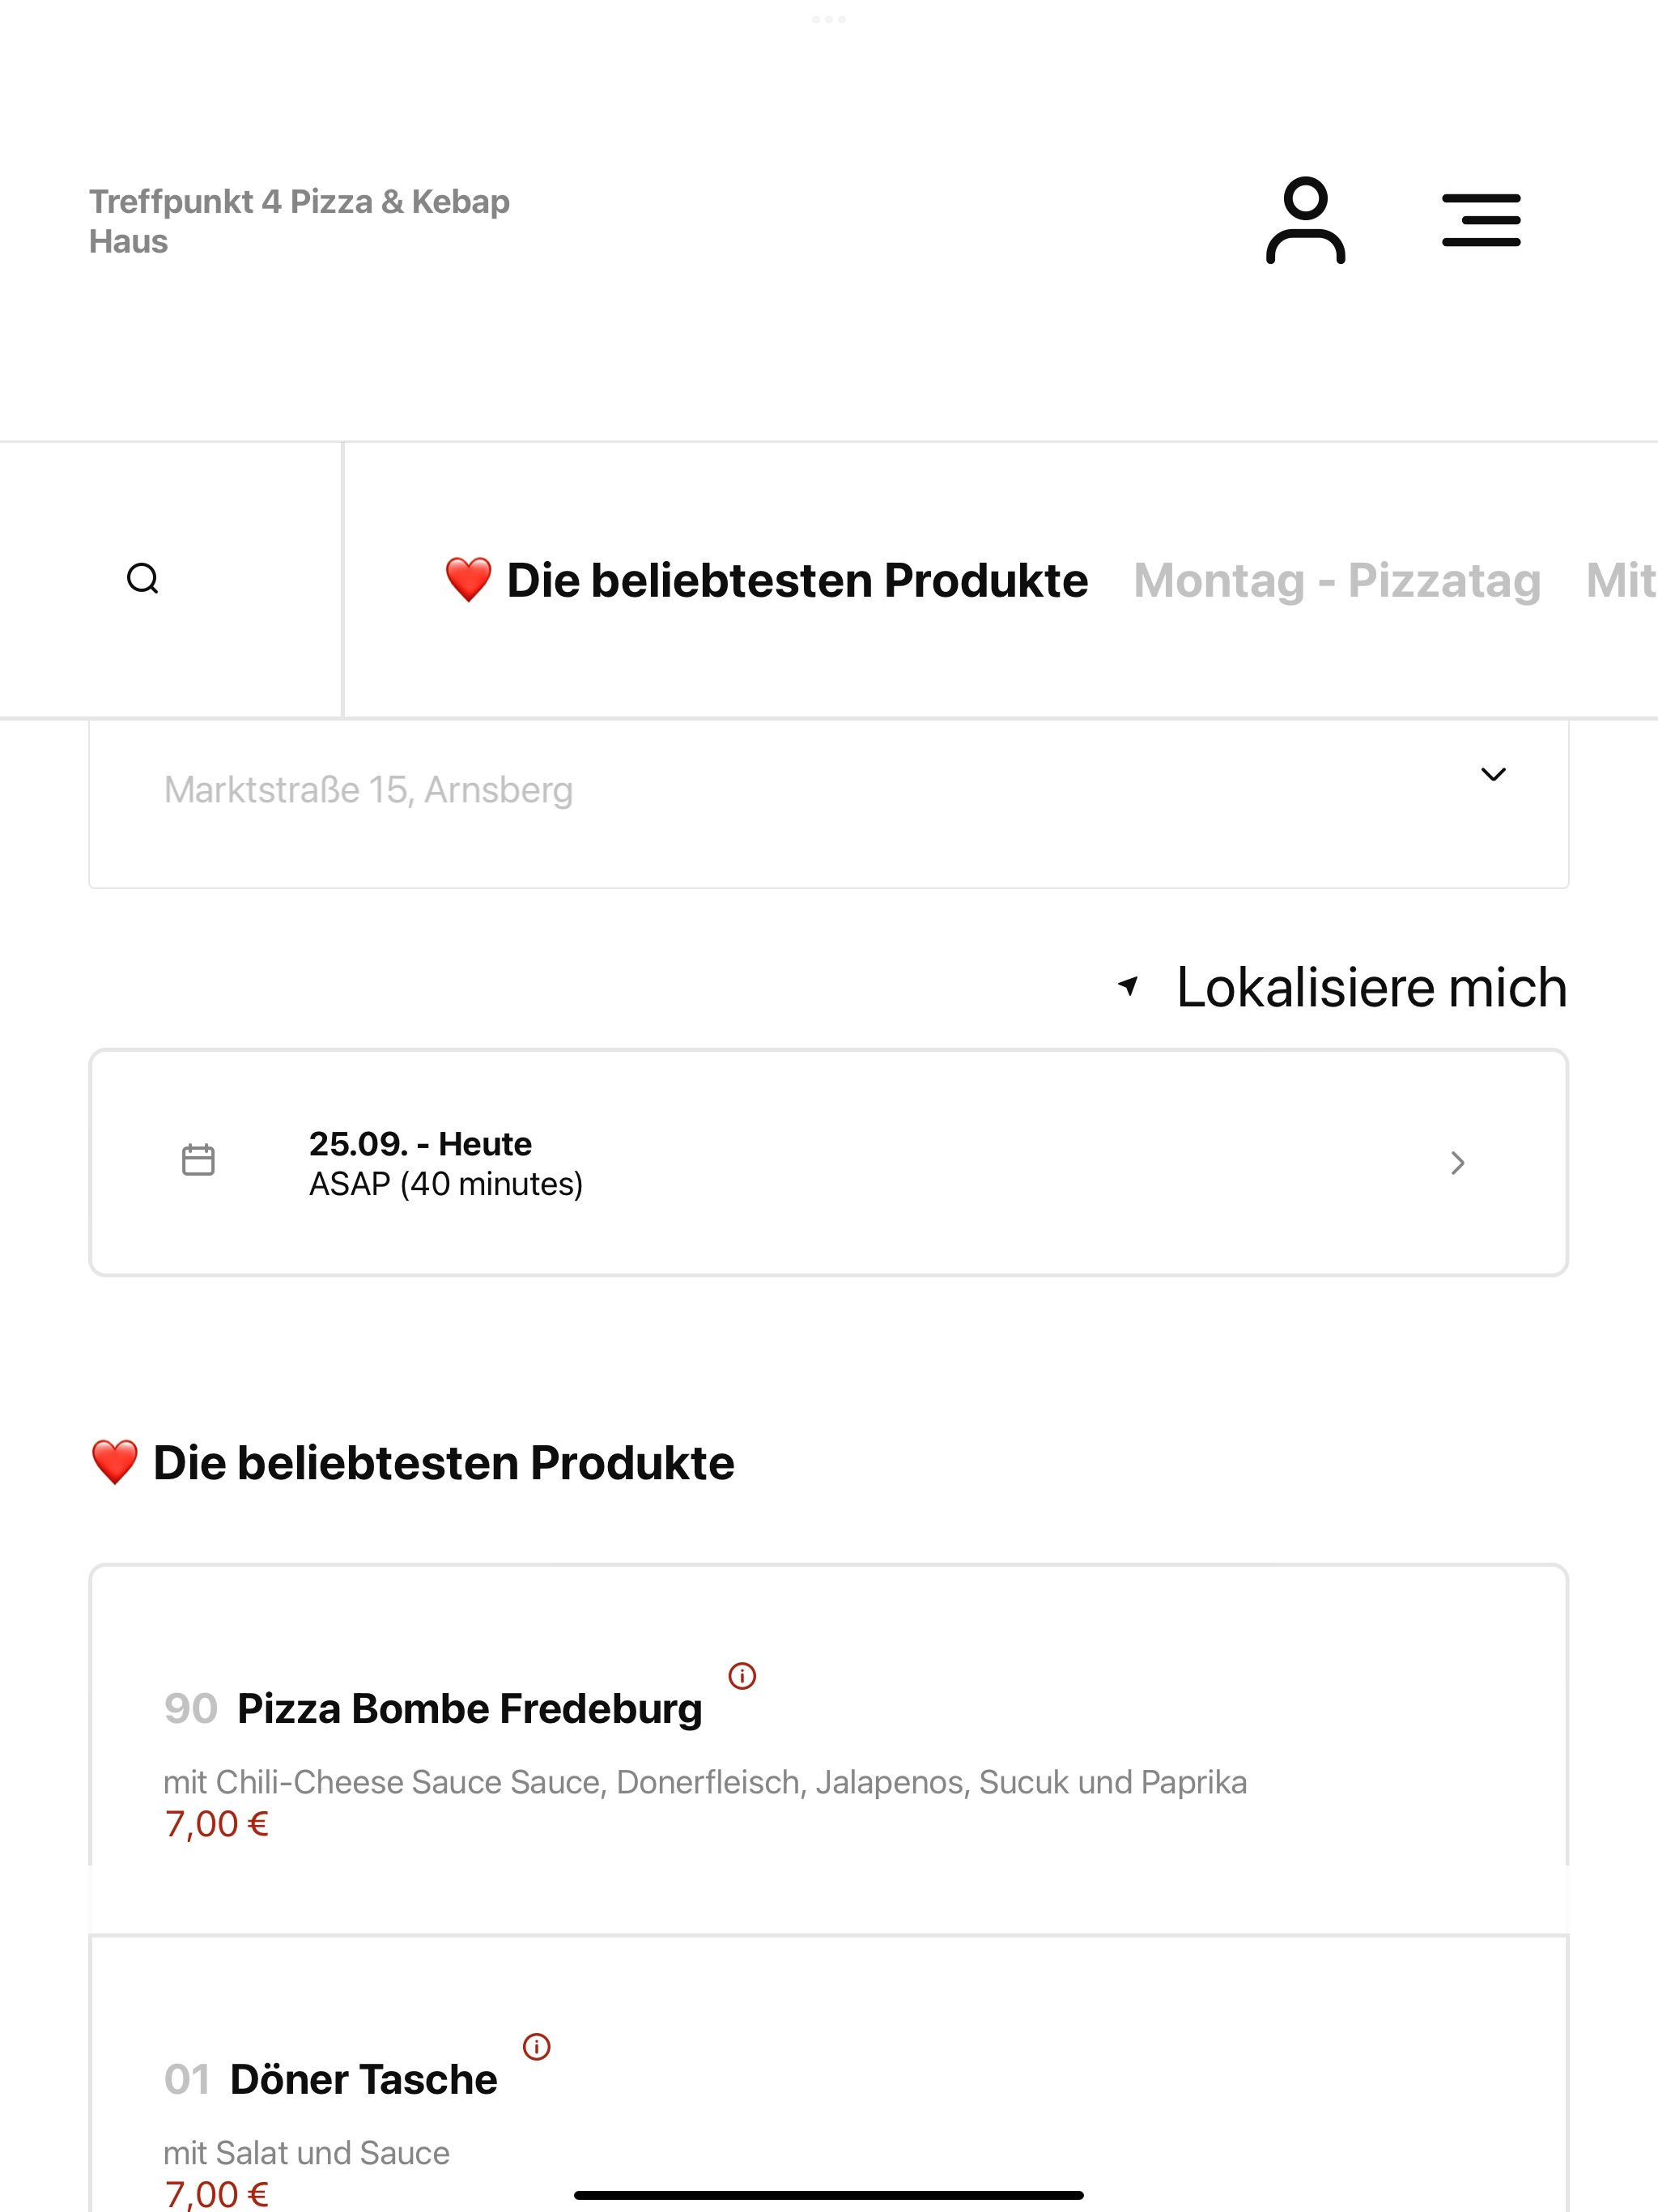The image size is (1658, 2212).
Task: Tap the ASAP (40 minutes) delivery text
Action: coord(446,1184)
